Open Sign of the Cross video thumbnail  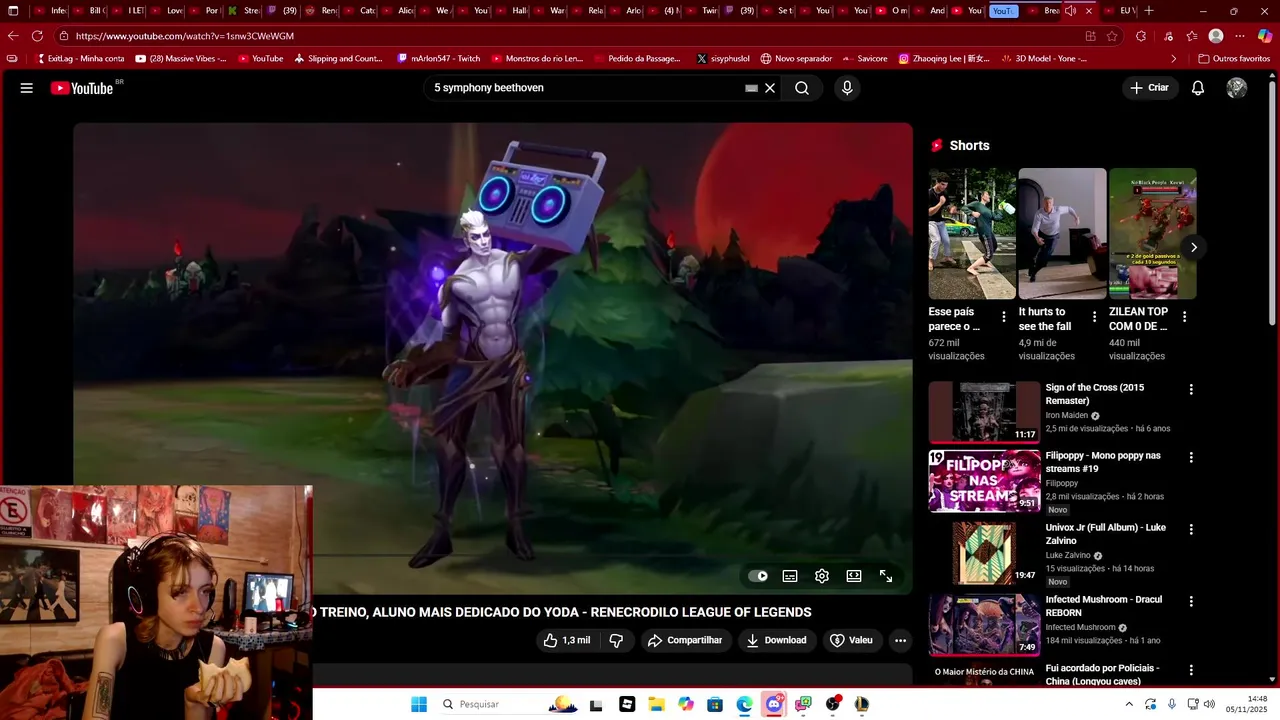tap(984, 412)
